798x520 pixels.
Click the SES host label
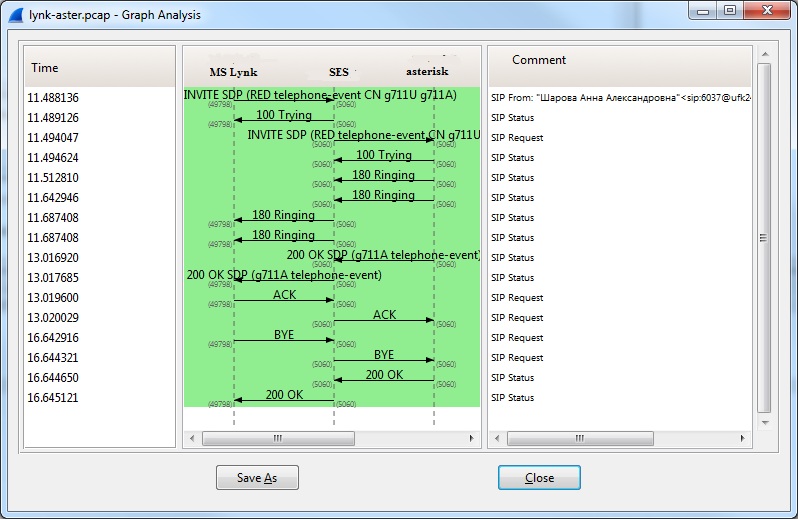339,72
